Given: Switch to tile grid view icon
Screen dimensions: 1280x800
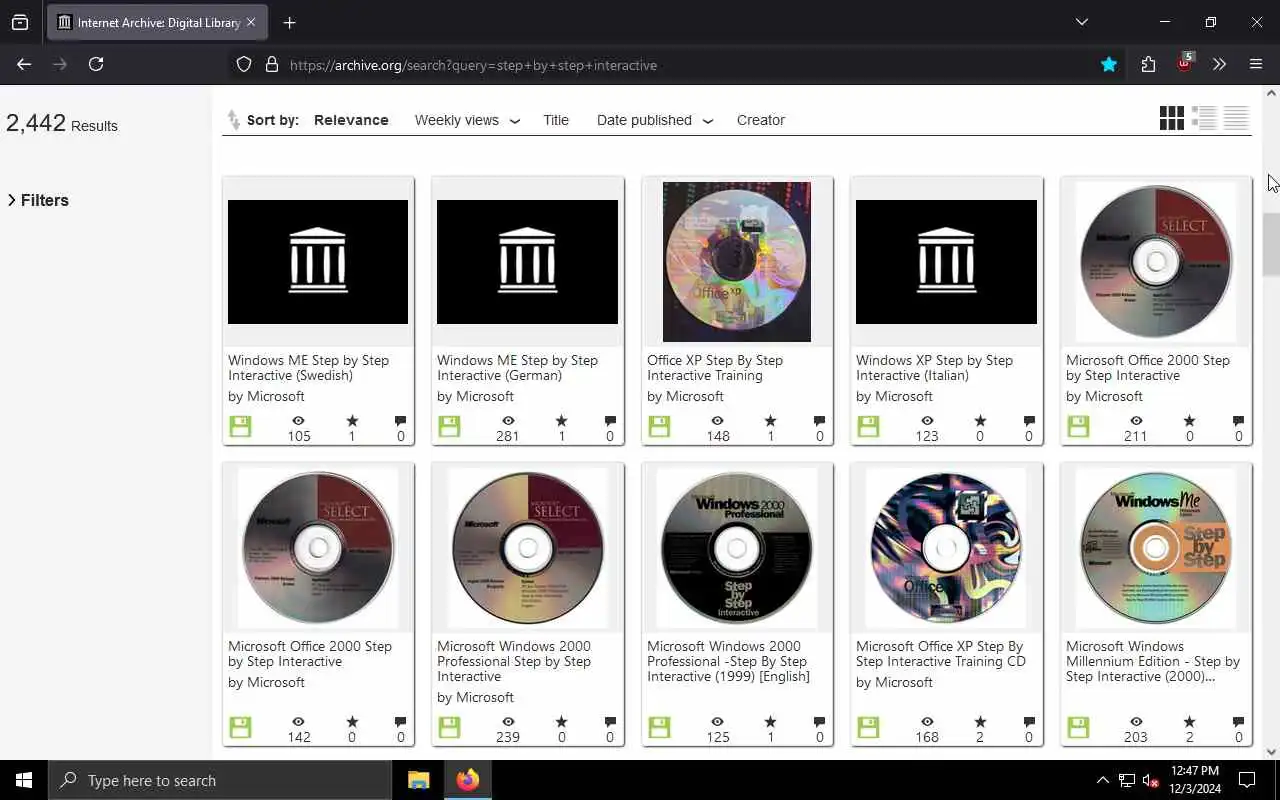Looking at the screenshot, I should click(1171, 118).
